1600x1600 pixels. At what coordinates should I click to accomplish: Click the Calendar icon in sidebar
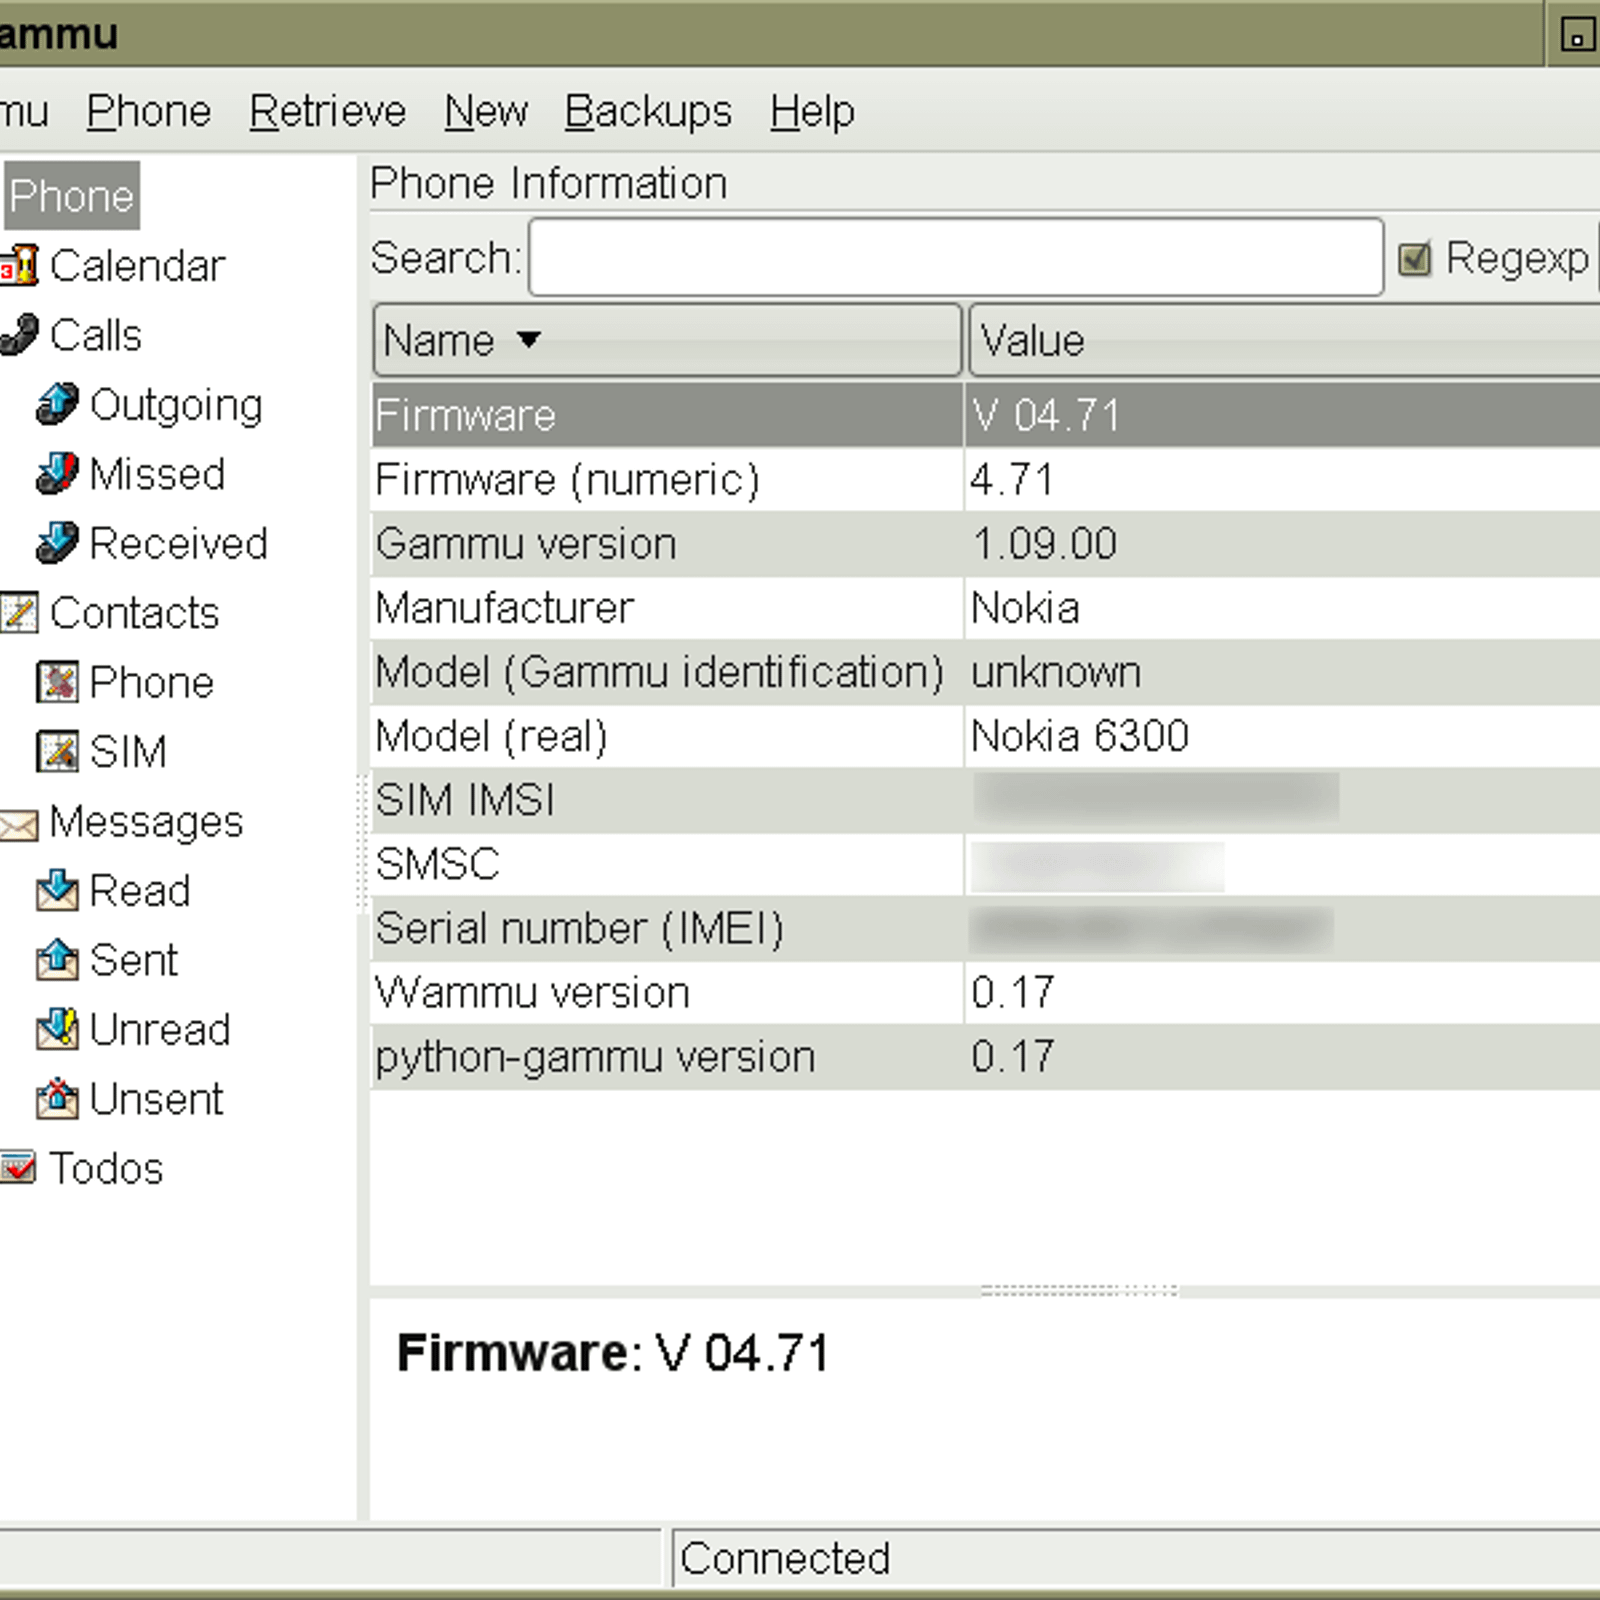point(20,265)
